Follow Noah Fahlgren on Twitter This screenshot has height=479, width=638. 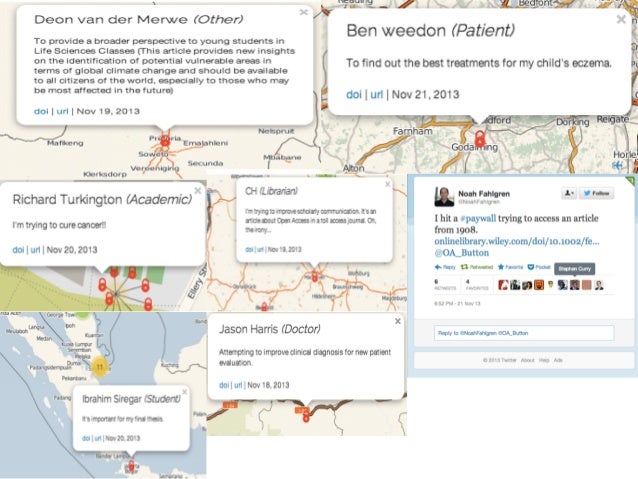[596, 193]
